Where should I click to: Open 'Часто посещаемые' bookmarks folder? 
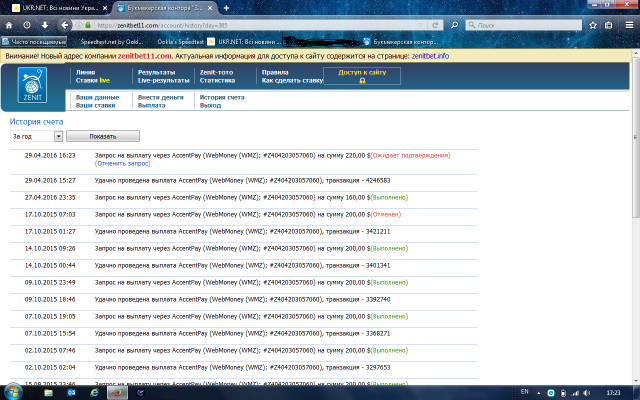pyautogui.click(x=34, y=42)
